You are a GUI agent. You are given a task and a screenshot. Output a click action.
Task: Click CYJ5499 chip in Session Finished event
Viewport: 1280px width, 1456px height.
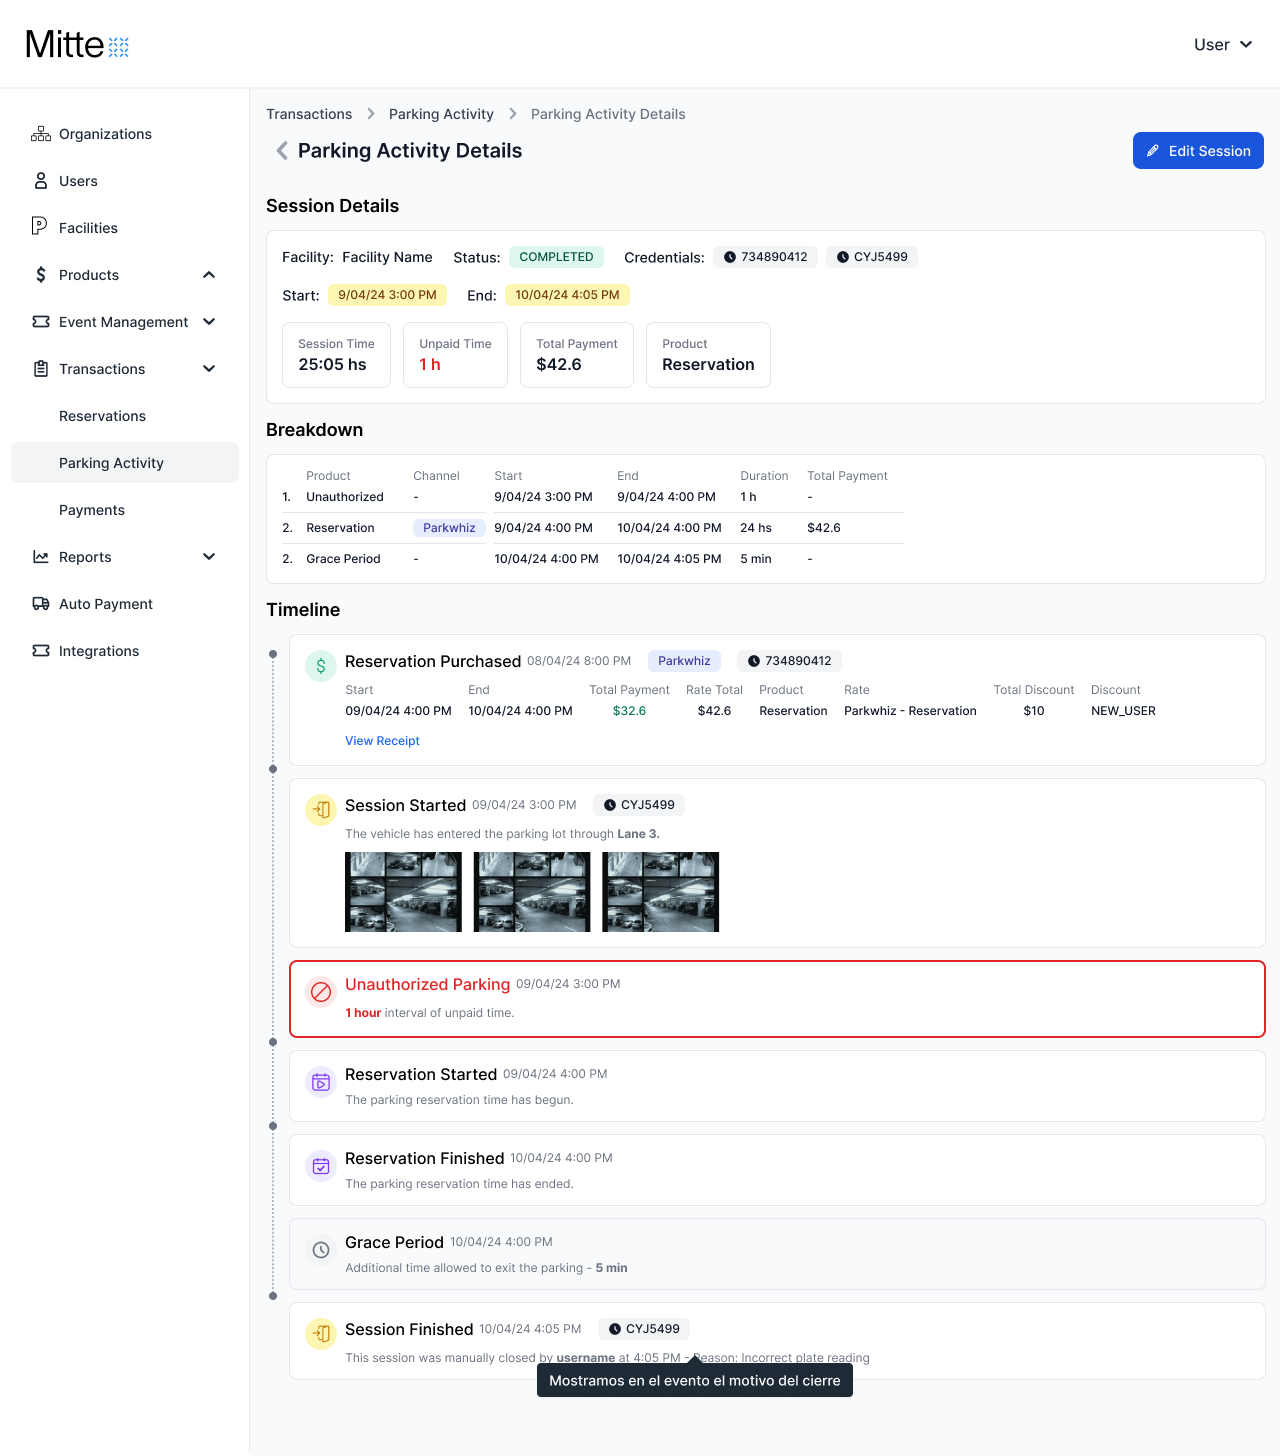(644, 1329)
